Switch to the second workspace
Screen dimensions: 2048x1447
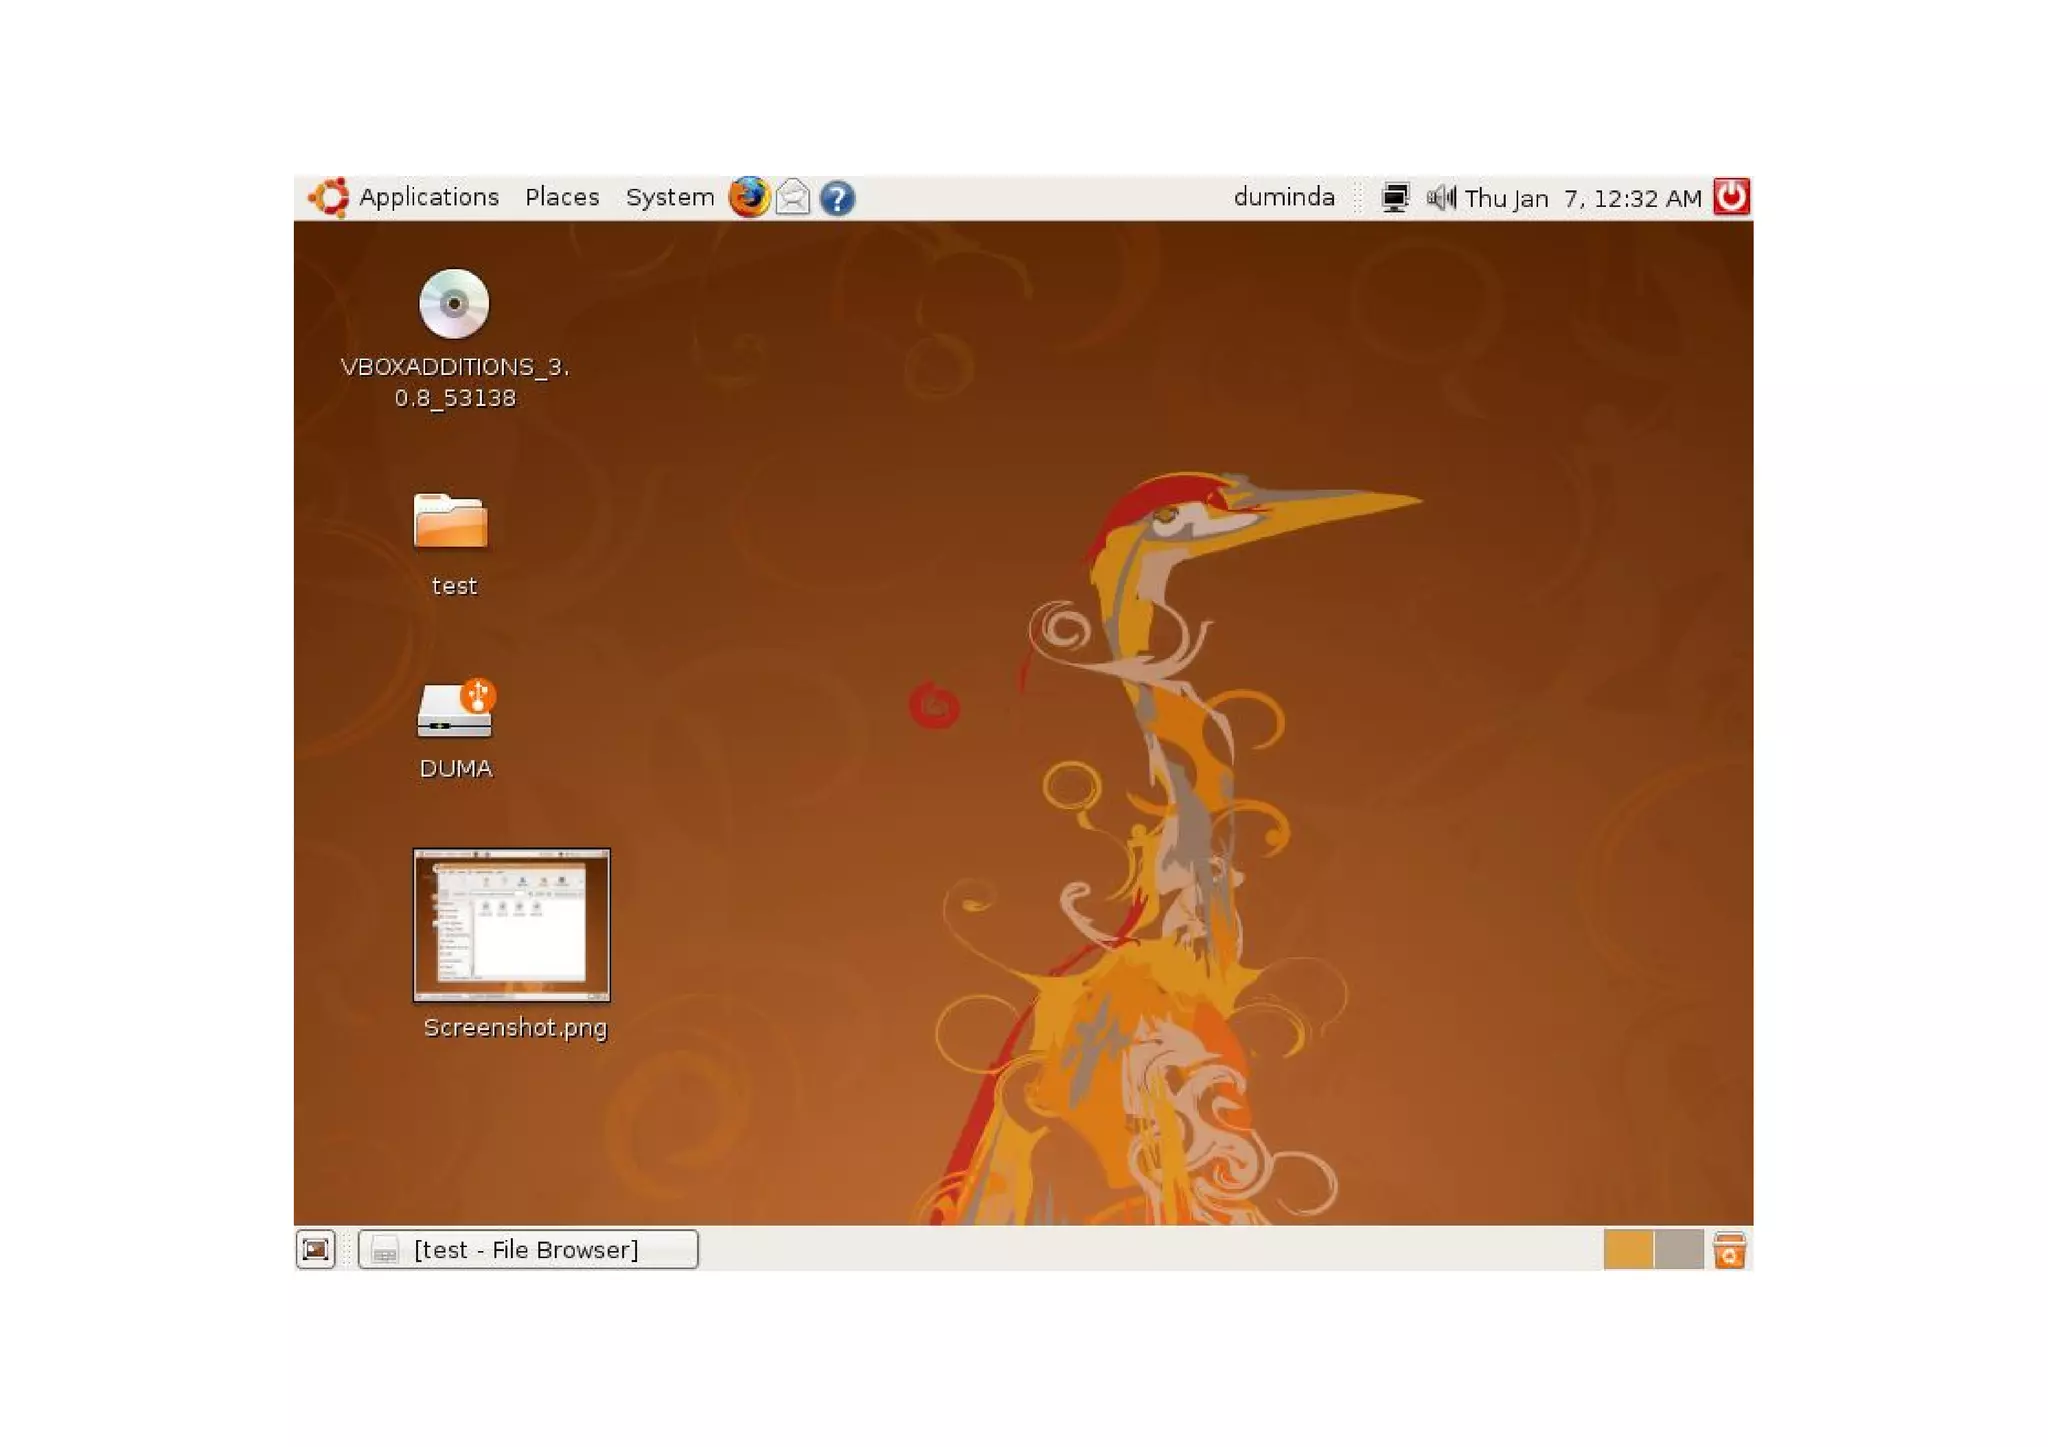point(1678,1249)
